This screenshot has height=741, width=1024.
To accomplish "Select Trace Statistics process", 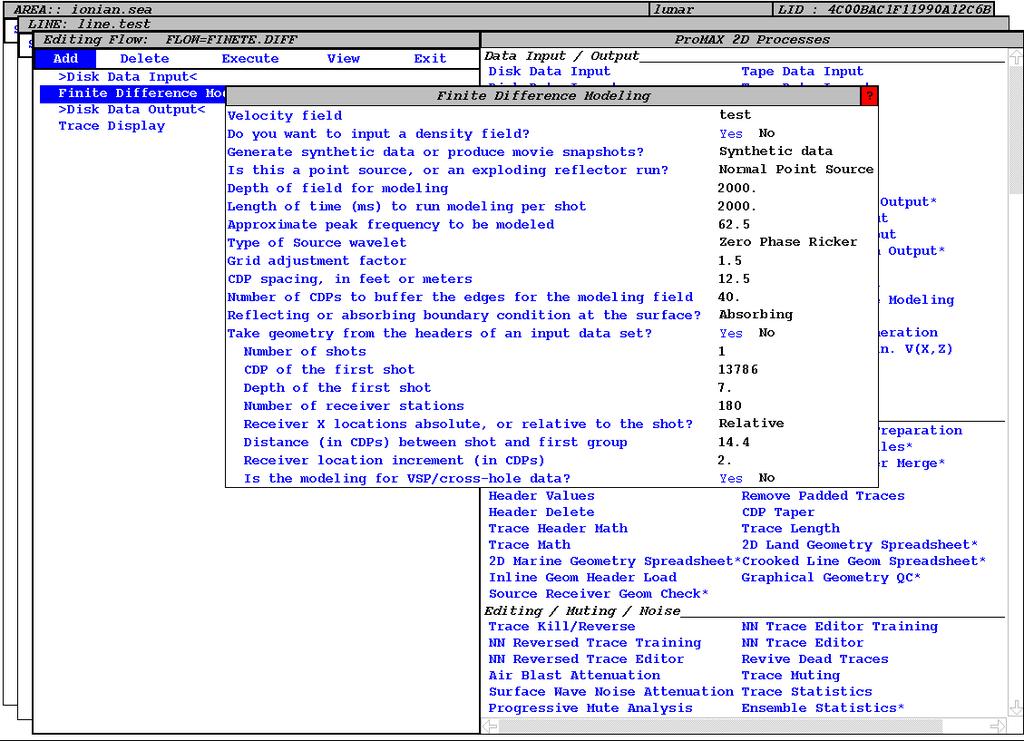I will [807, 691].
